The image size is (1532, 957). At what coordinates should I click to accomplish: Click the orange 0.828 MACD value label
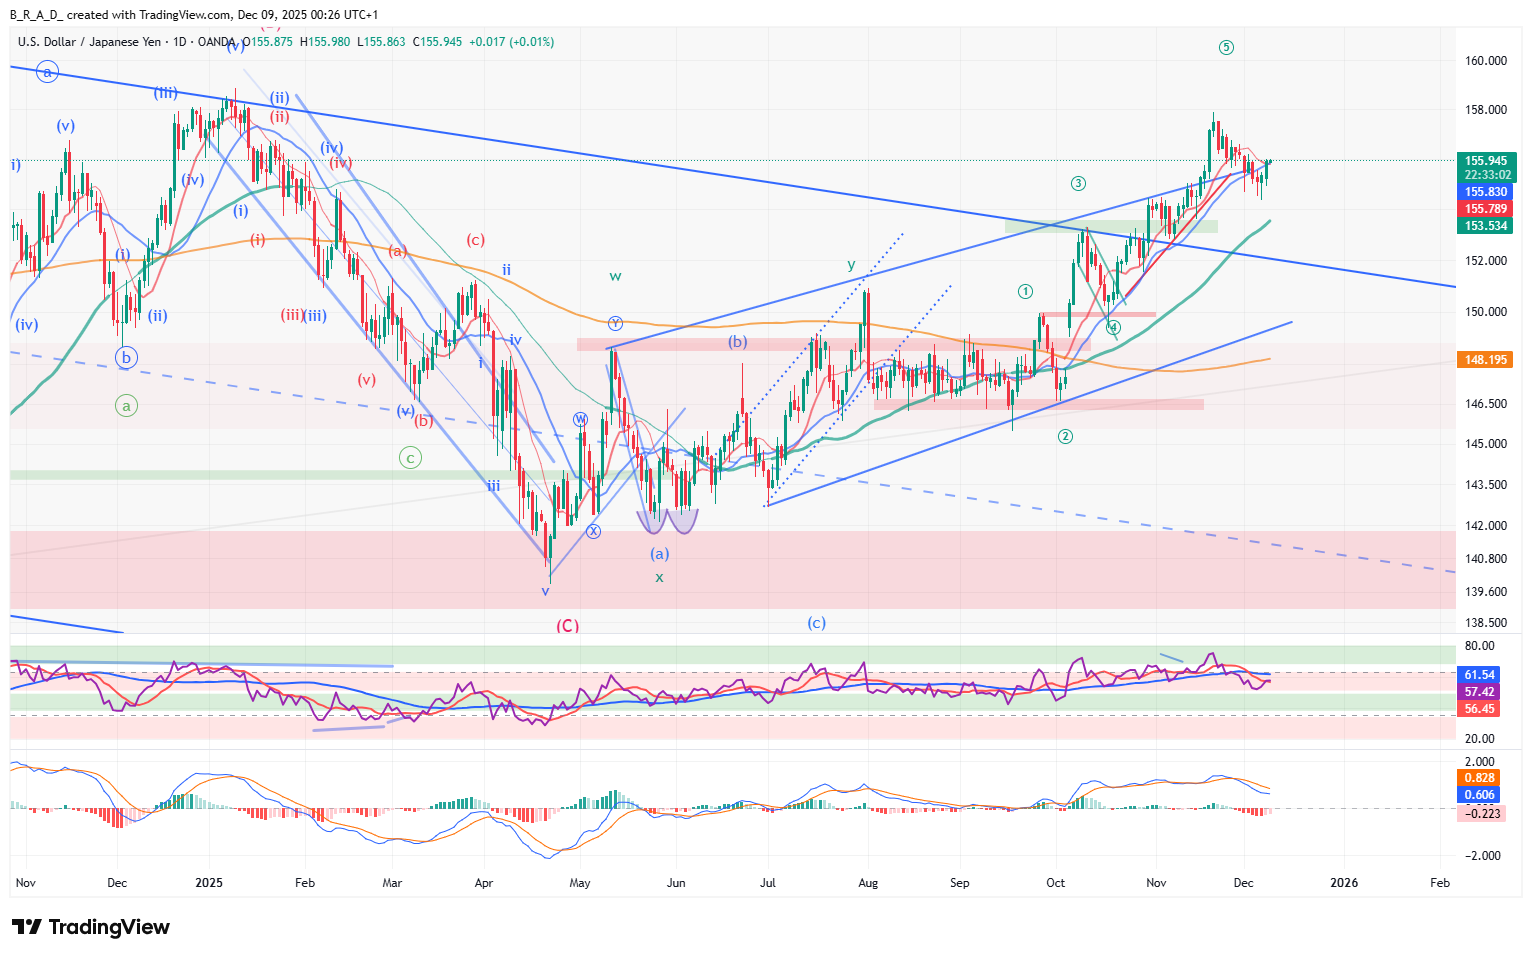pos(1480,778)
